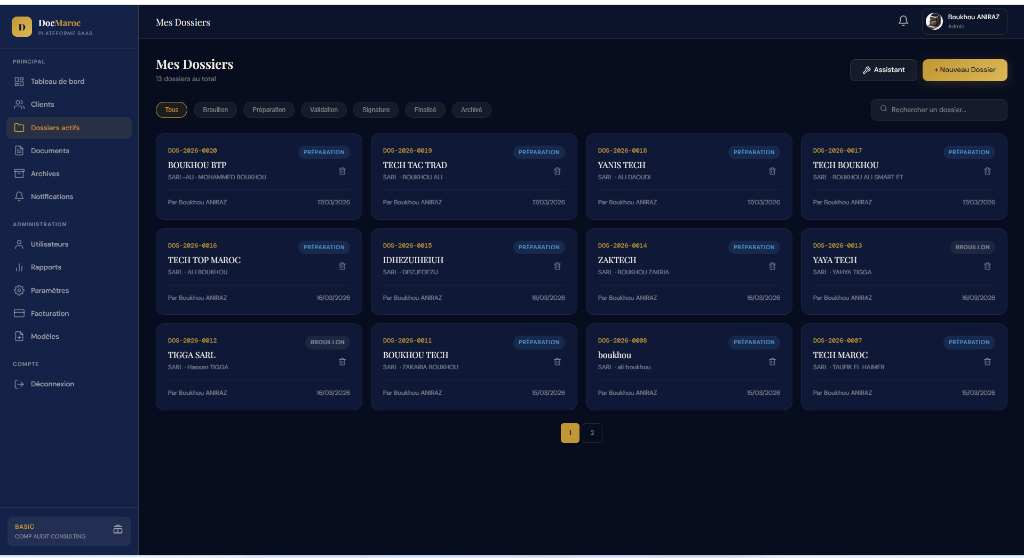Screen dimensions: 1024x558
Task: Click the notification bell icon in header
Action: (903, 21)
